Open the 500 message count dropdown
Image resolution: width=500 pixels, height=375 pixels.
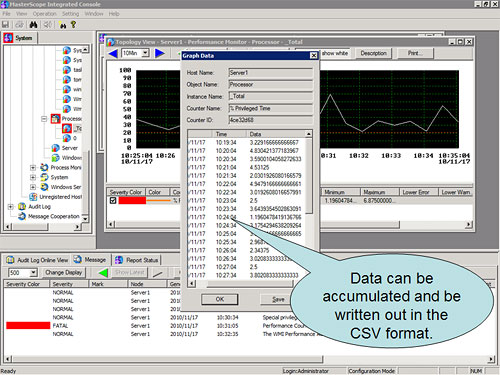point(33,273)
